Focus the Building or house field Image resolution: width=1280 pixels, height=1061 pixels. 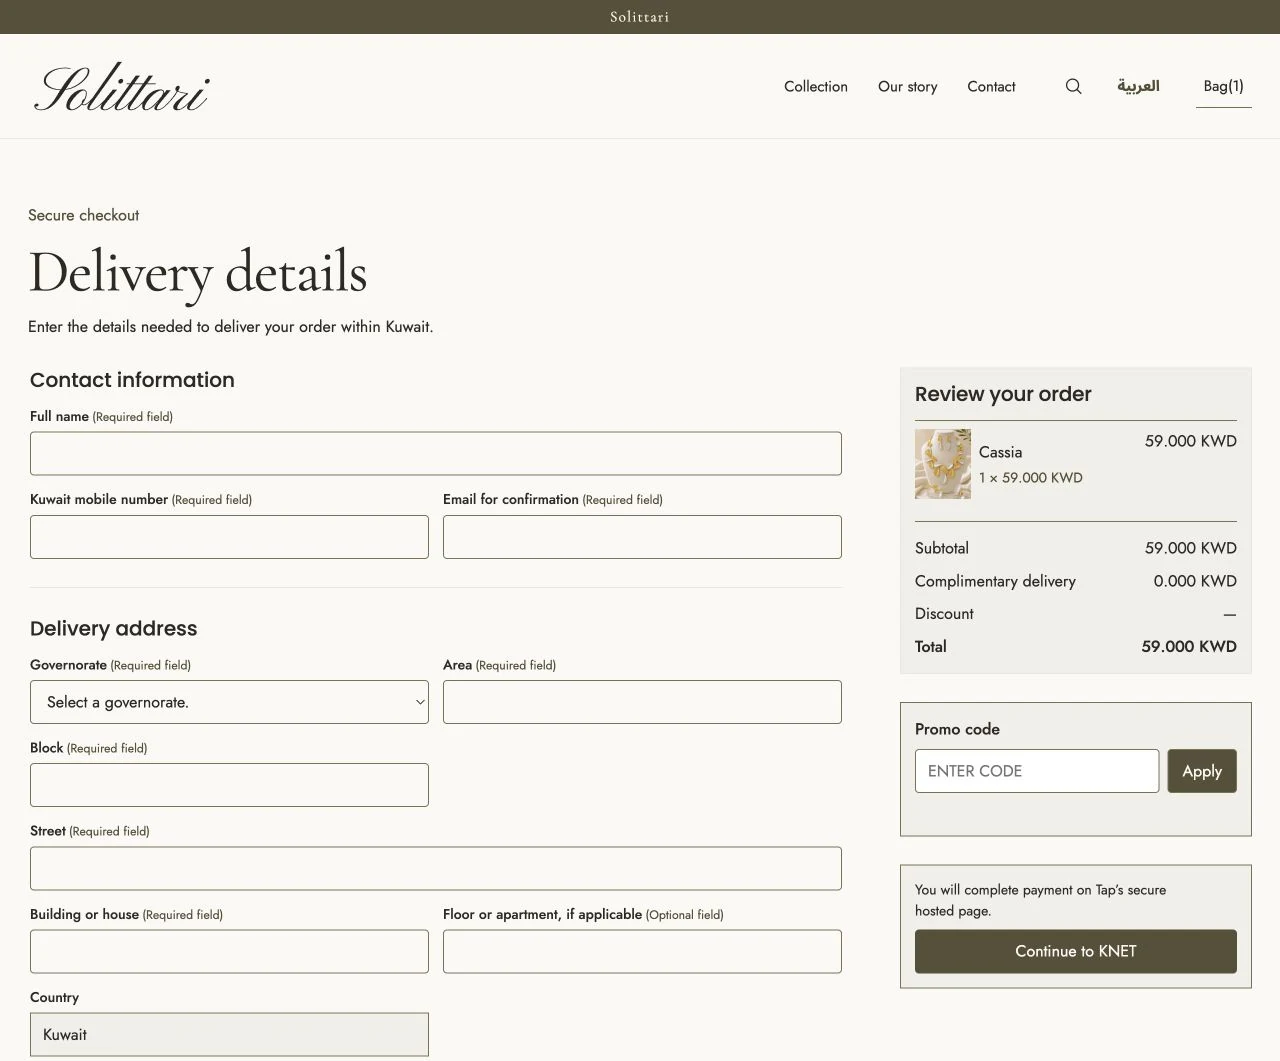pyautogui.click(x=229, y=951)
